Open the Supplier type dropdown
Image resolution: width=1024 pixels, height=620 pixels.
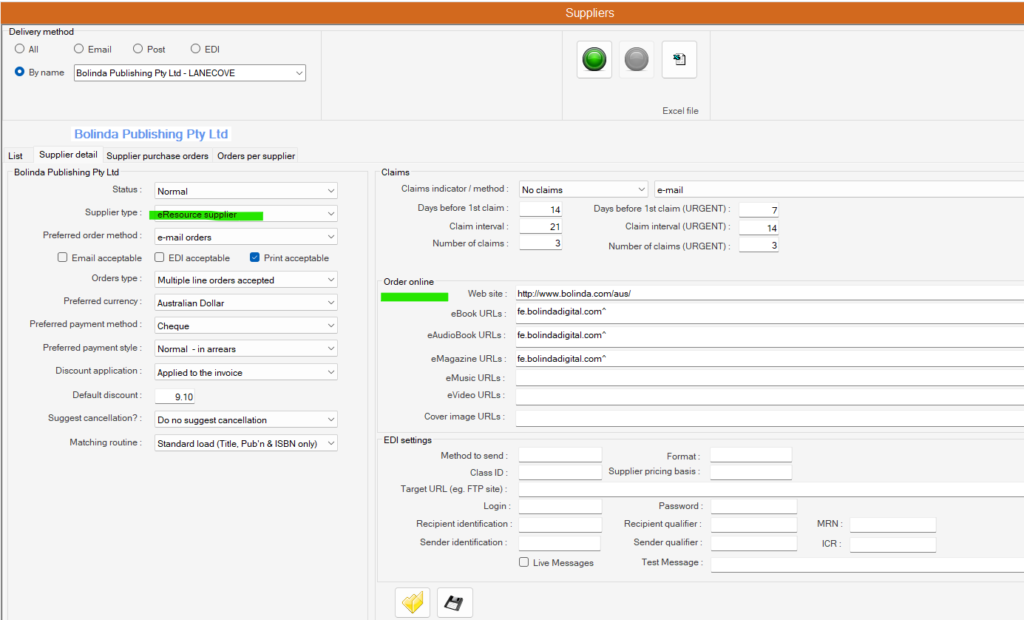(245, 213)
